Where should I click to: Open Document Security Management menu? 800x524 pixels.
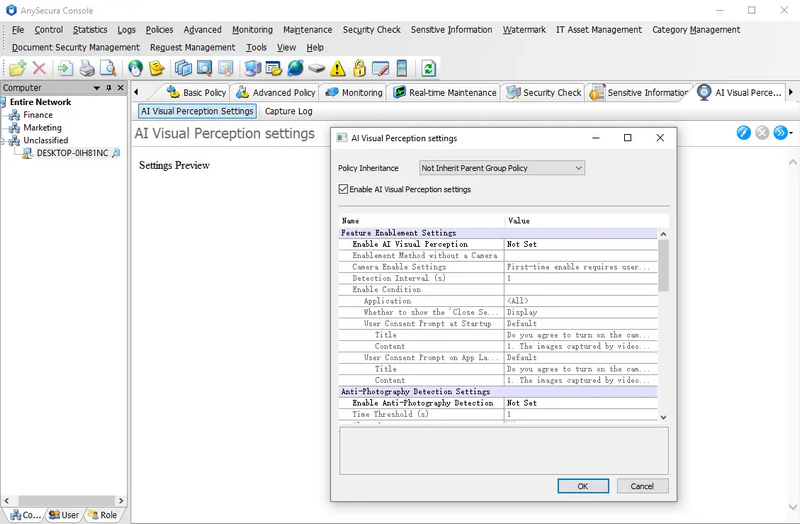(x=76, y=47)
